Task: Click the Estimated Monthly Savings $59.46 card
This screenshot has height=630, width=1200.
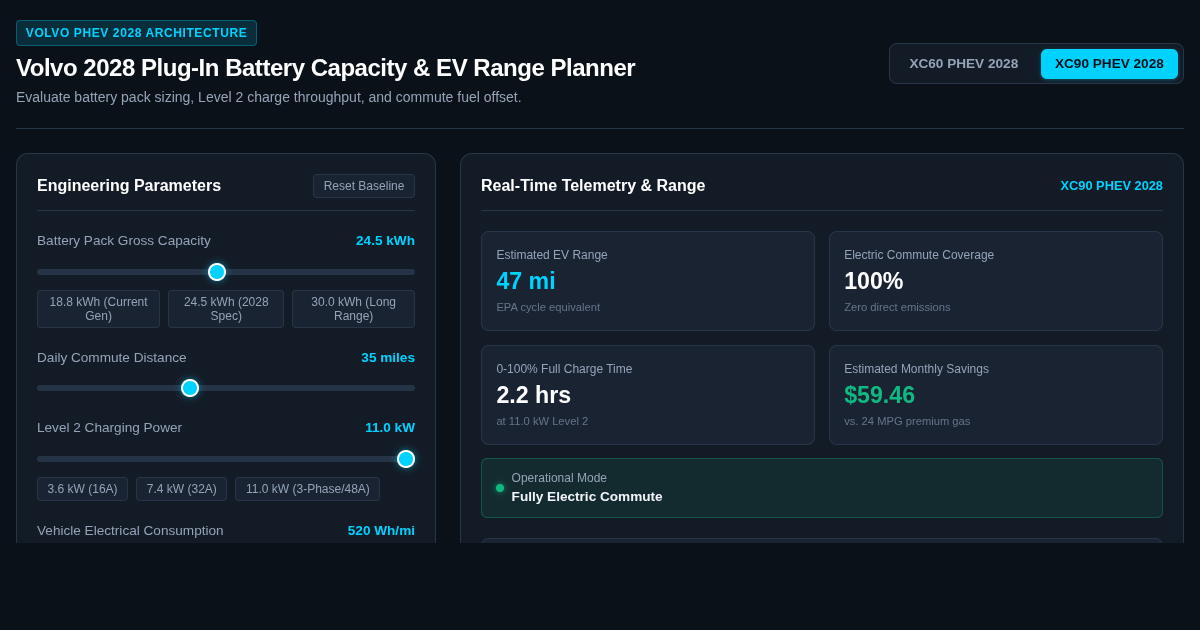Action: pos(996,395)
